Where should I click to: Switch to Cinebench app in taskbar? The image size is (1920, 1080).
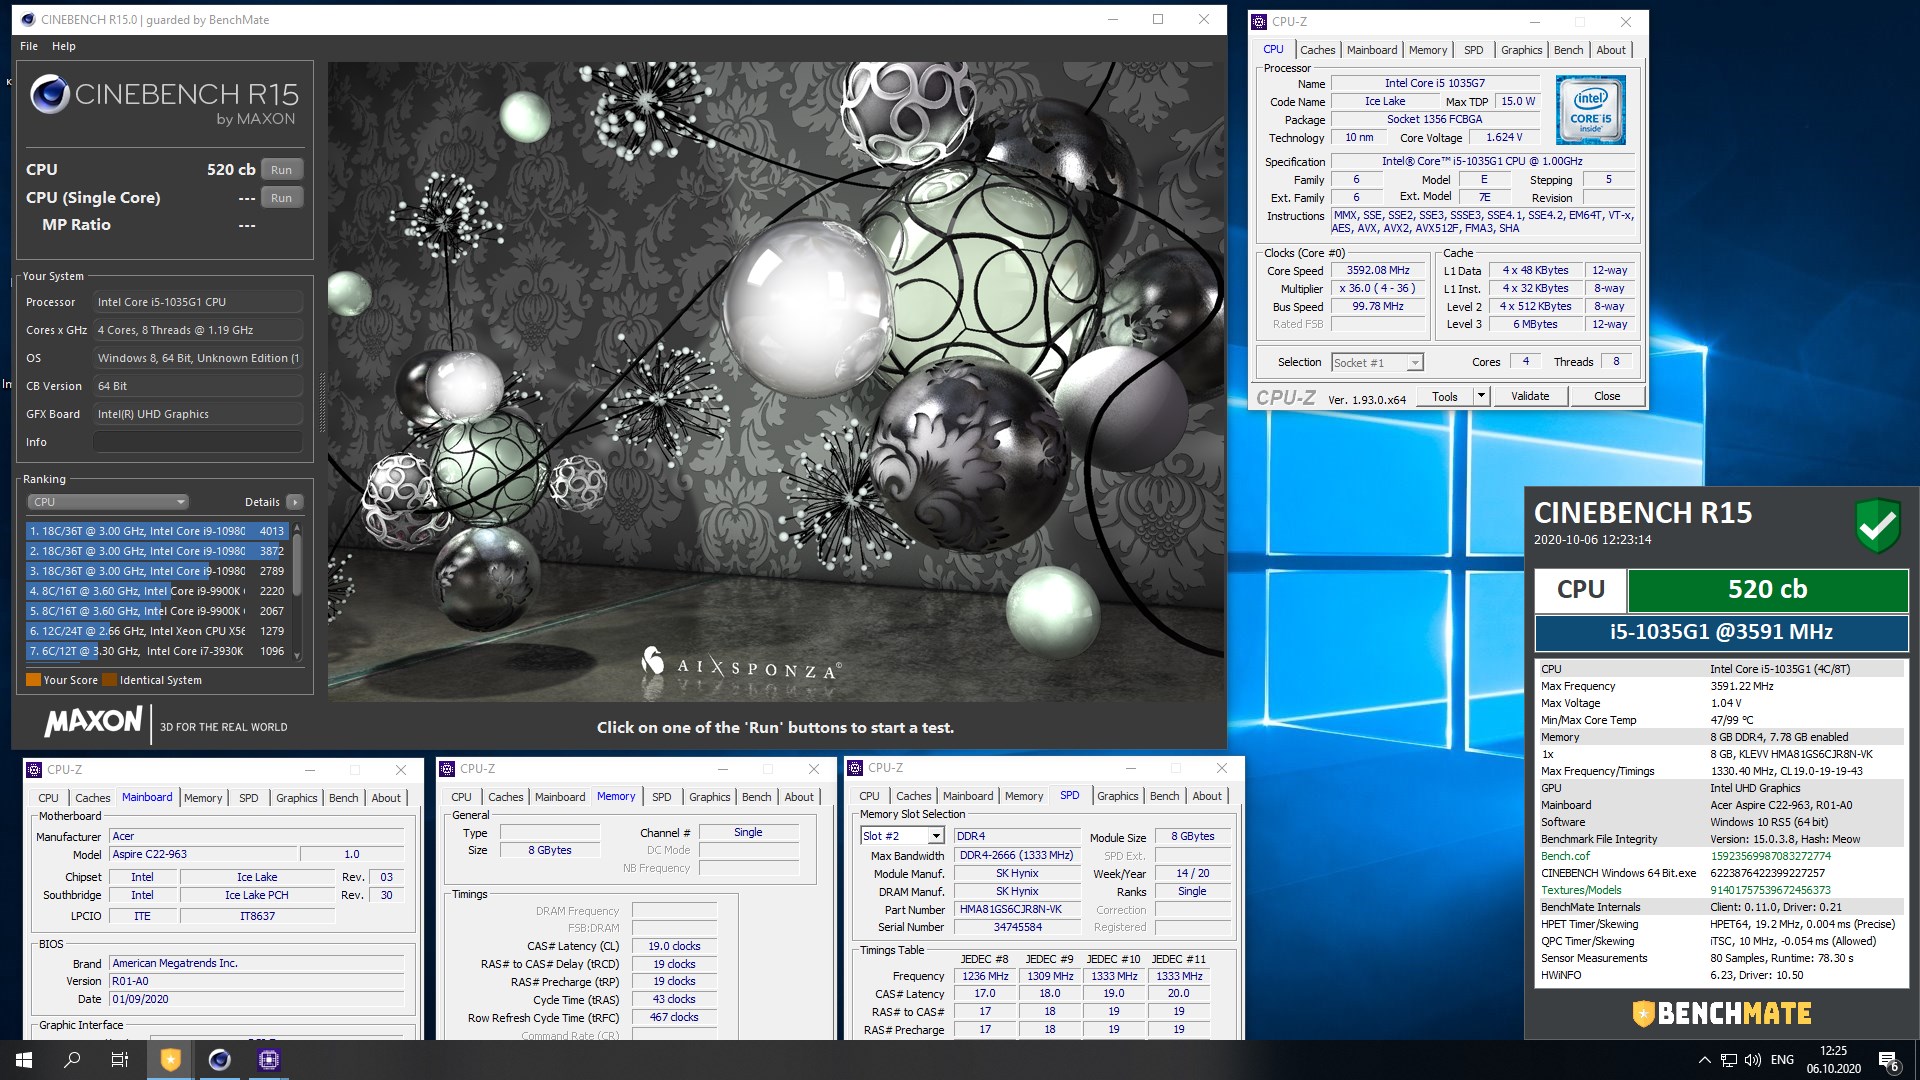pyautogui.click(x=219, y=1060)
